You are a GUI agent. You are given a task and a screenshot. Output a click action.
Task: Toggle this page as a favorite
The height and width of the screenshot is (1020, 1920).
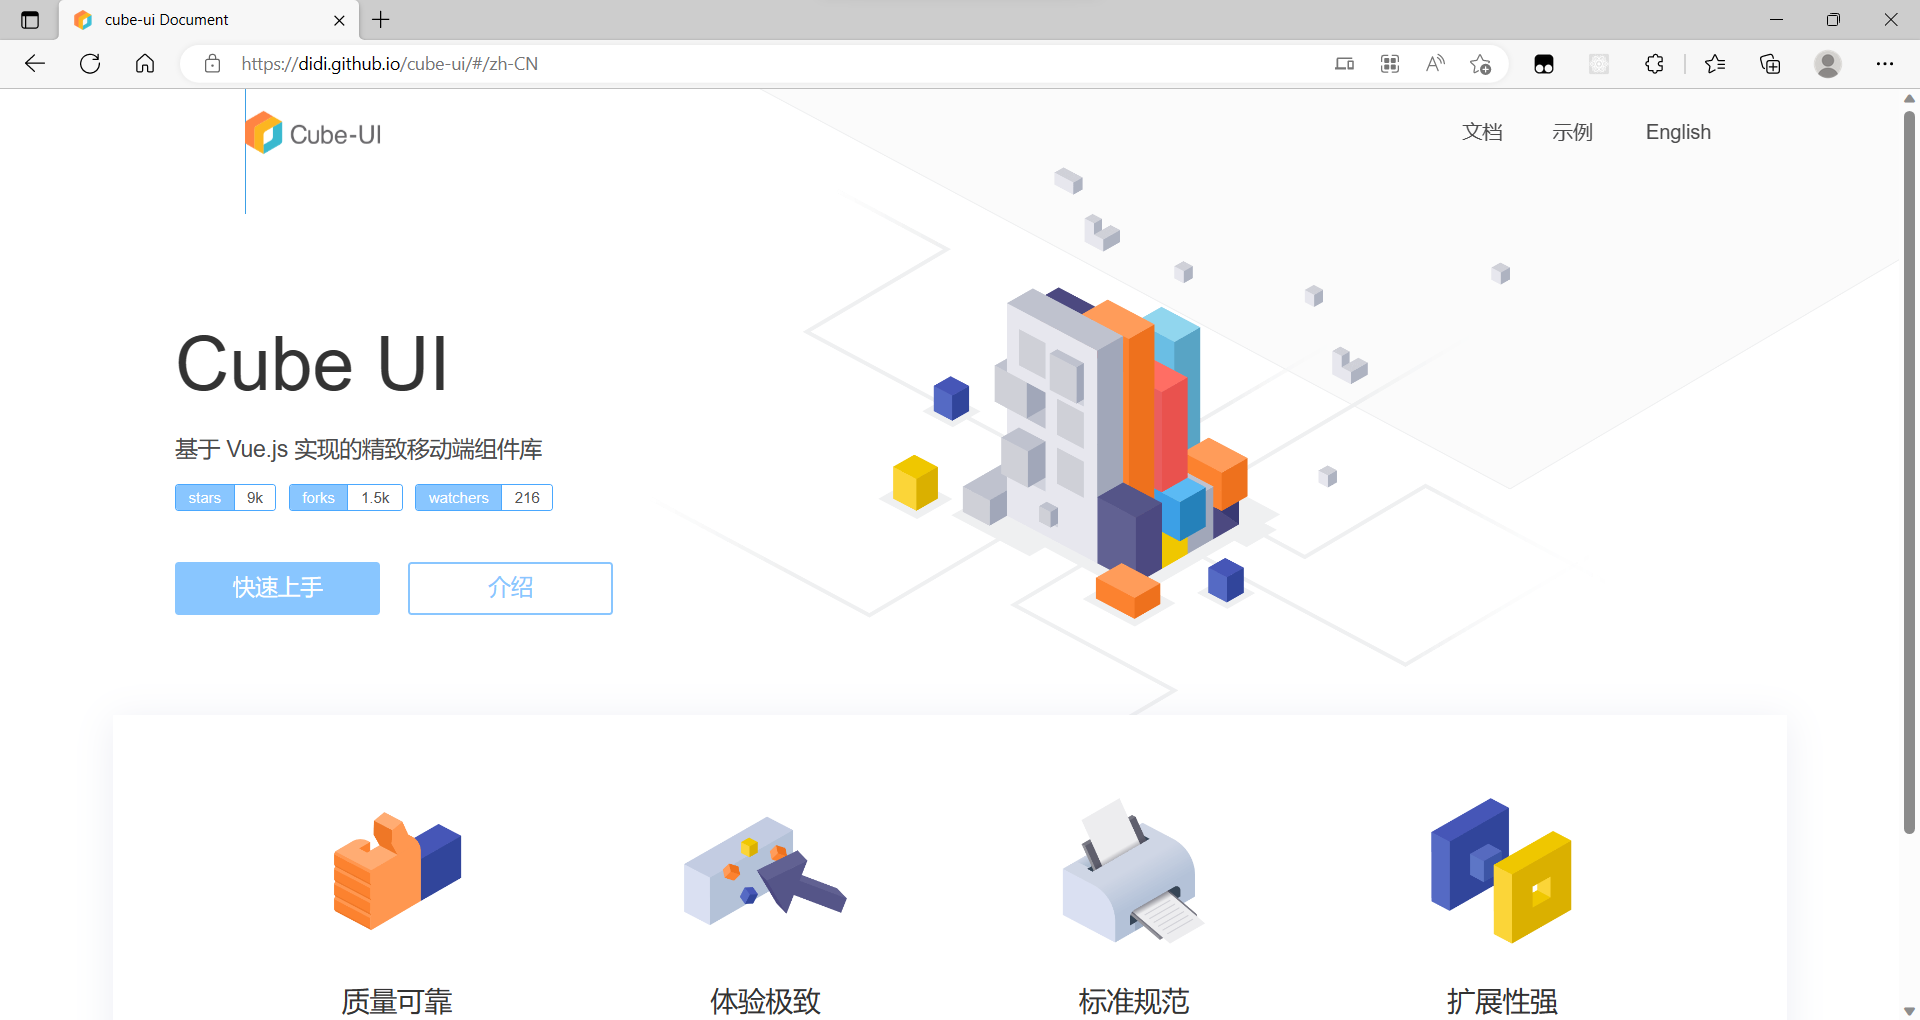pyautogui.click(x=1481, y=63)
